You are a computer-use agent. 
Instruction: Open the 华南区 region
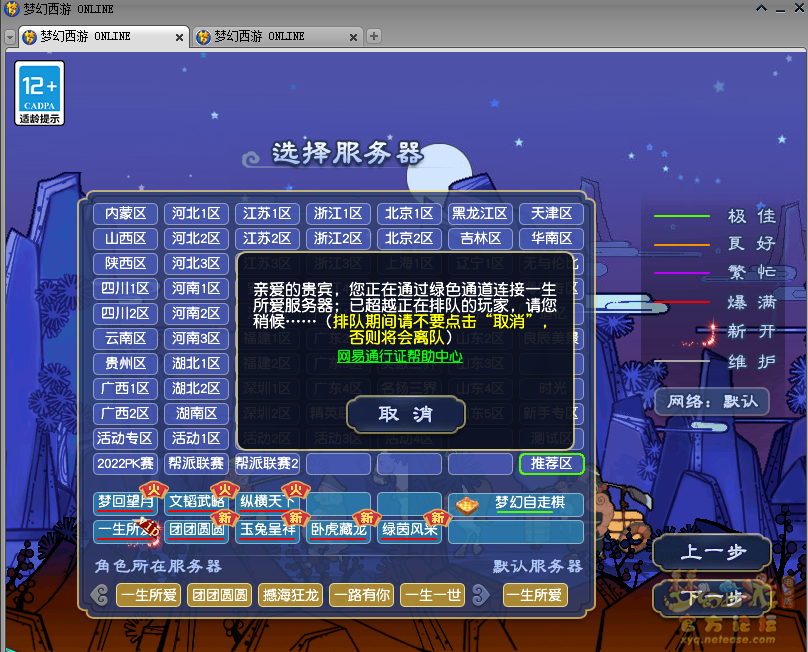pyautogui.click(x=551, y=238)
